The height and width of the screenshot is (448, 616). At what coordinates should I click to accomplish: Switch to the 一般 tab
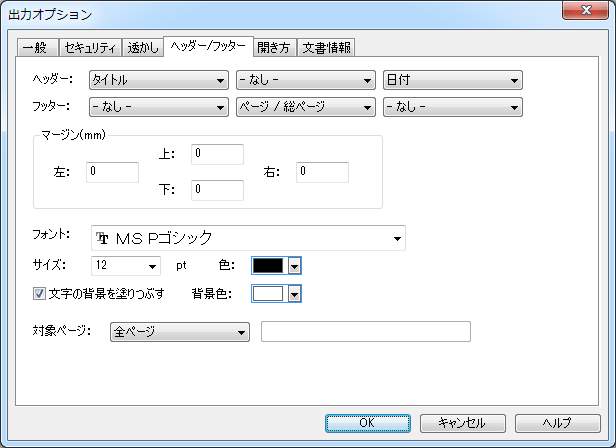[x=37, y=47]
